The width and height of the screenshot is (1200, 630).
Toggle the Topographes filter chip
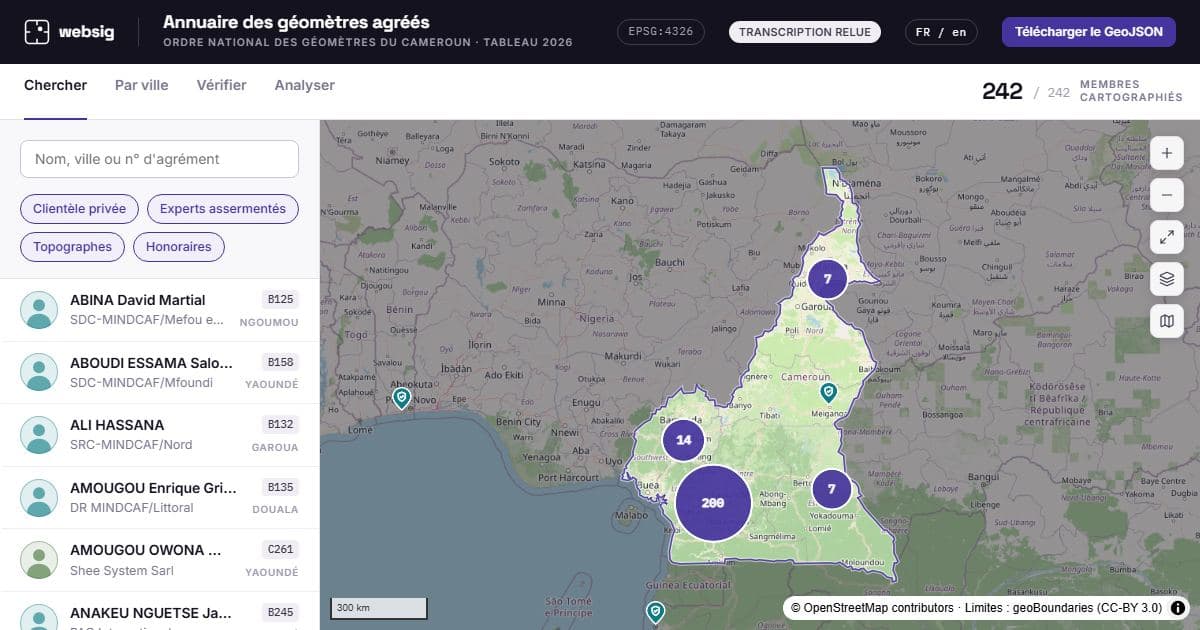pyautogui.click(x=72, y=247)
